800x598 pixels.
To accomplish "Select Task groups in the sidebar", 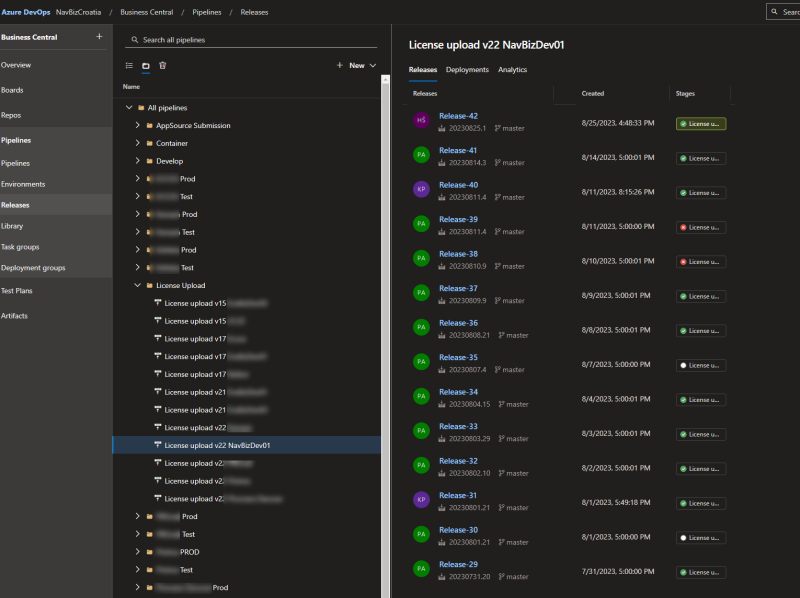I will click(21, 247).
